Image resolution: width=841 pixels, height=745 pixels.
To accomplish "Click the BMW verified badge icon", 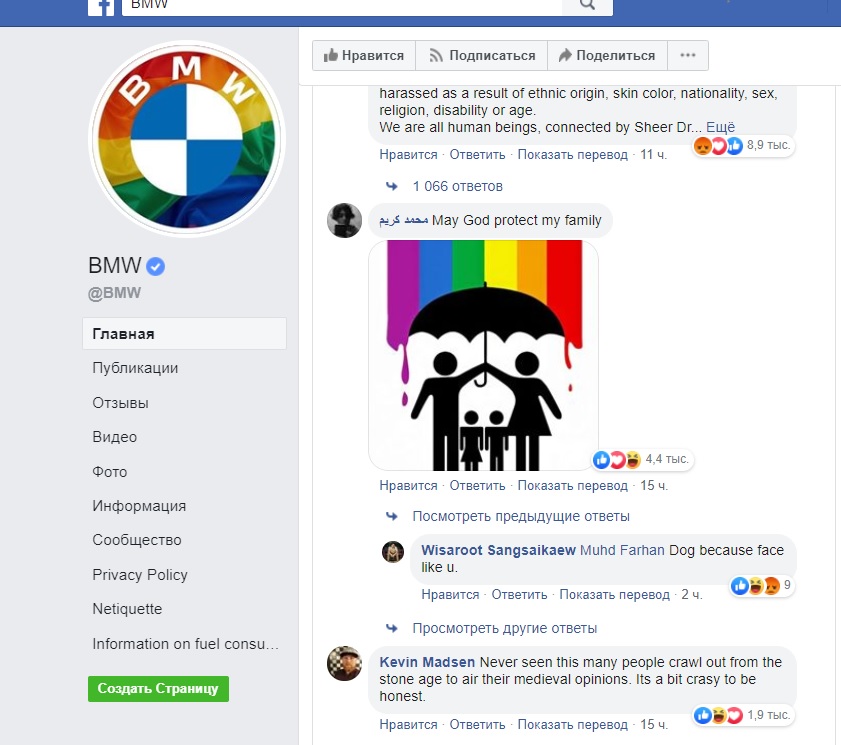I will (x=156, y=266).
